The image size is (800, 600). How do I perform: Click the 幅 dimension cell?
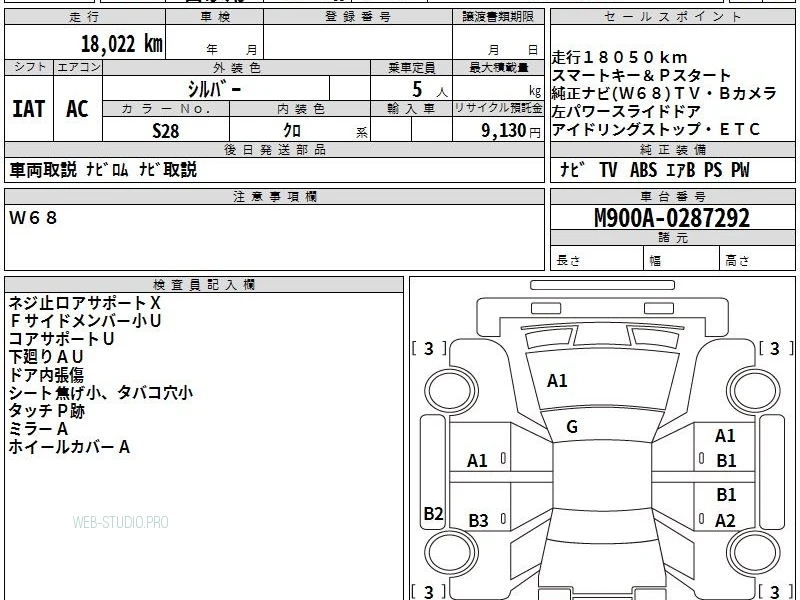click(682, 260)
